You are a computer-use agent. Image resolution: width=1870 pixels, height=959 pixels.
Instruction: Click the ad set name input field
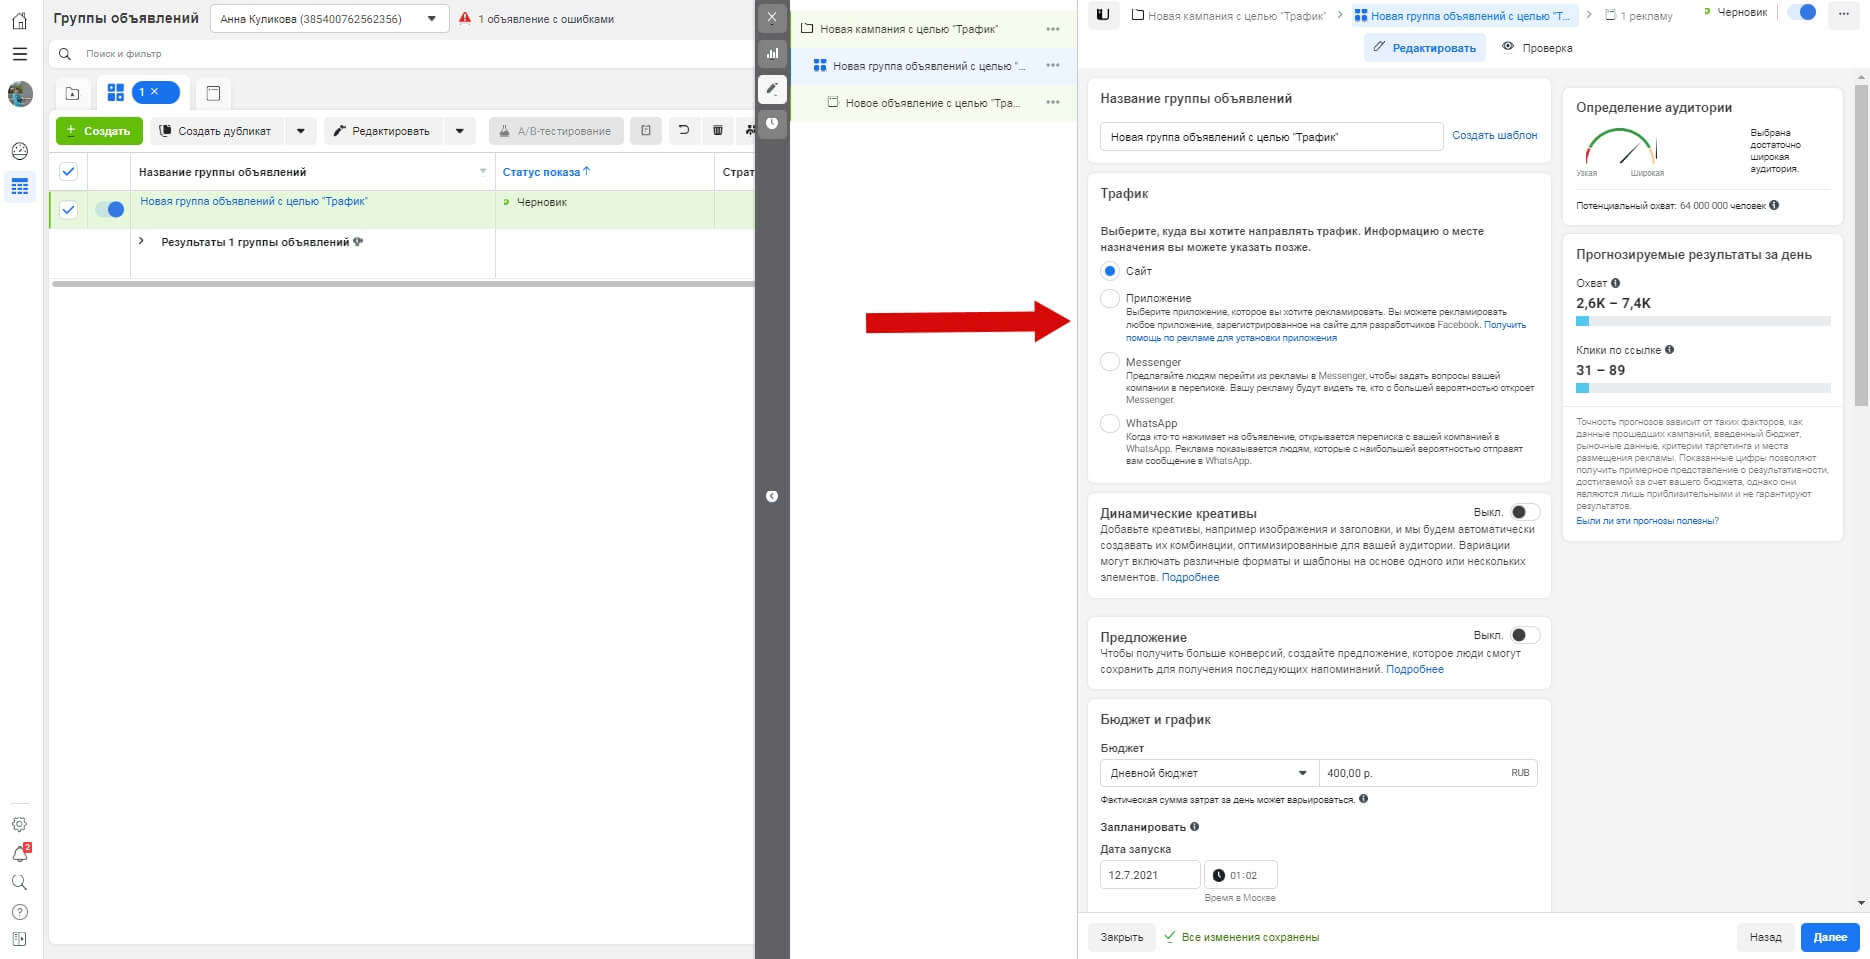coord(1270,137)
